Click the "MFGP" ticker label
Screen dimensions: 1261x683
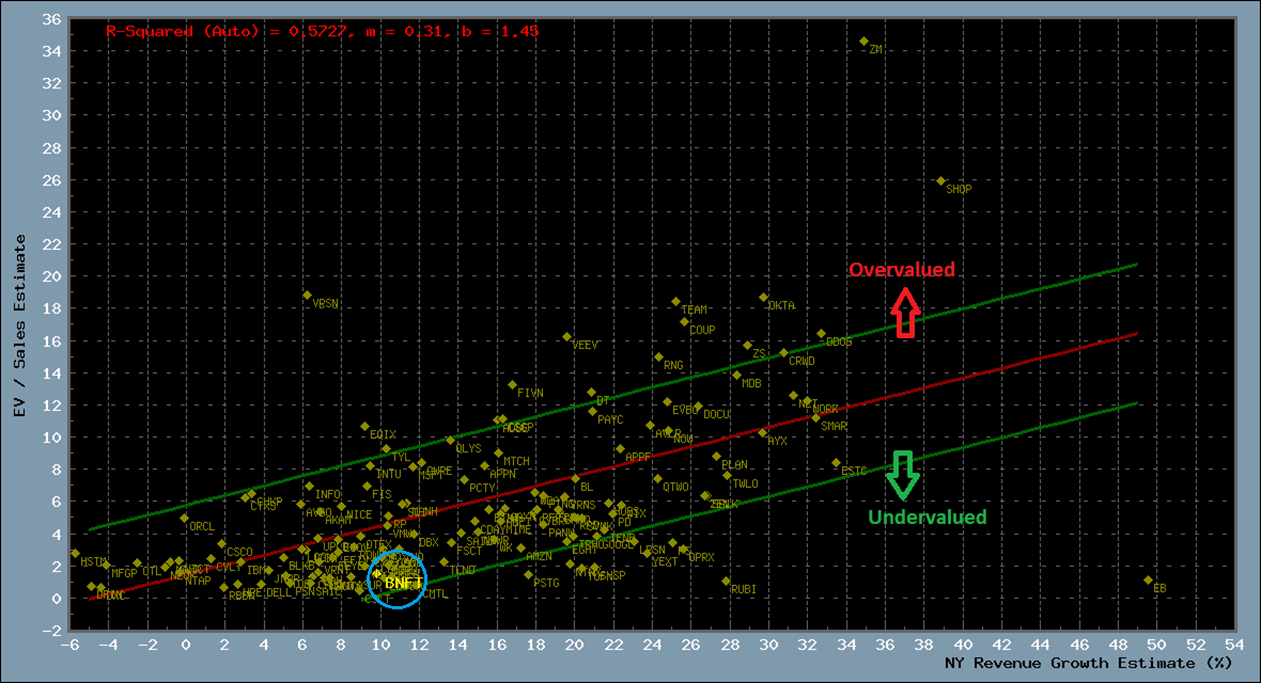pos(124,574)
